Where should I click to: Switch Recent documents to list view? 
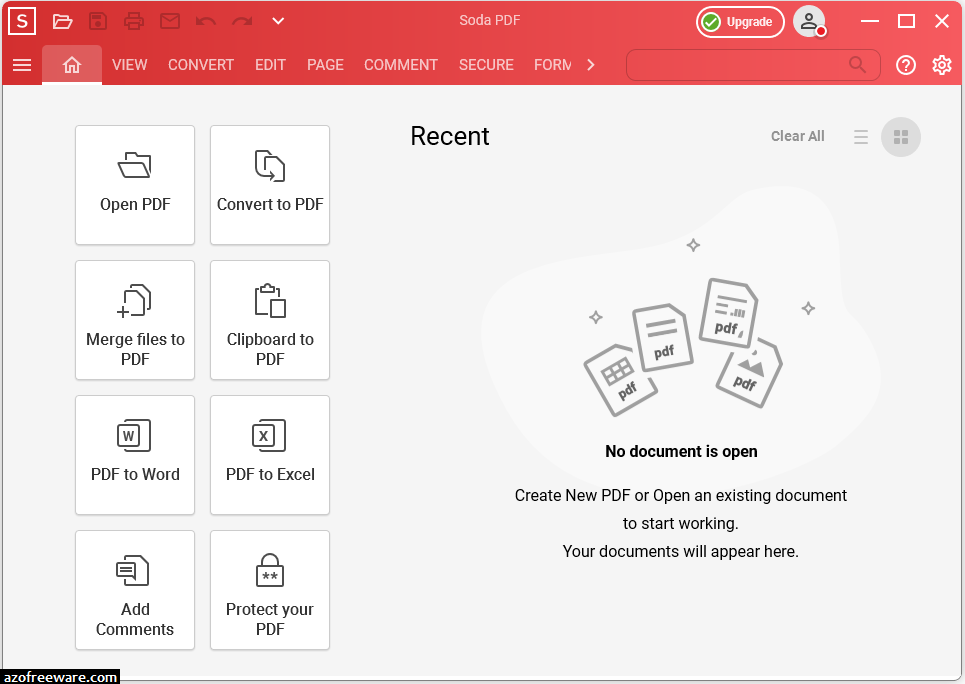click(861, 137)
